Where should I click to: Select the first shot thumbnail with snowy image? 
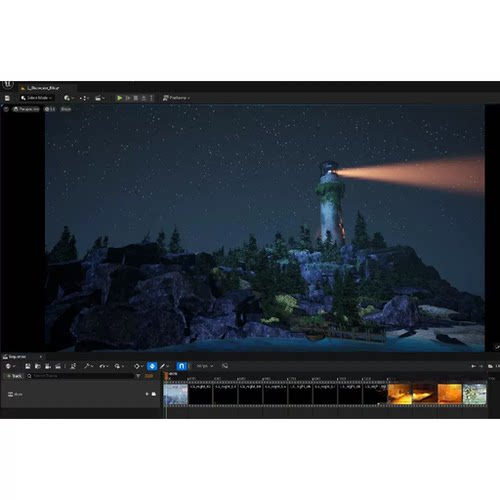176,394
